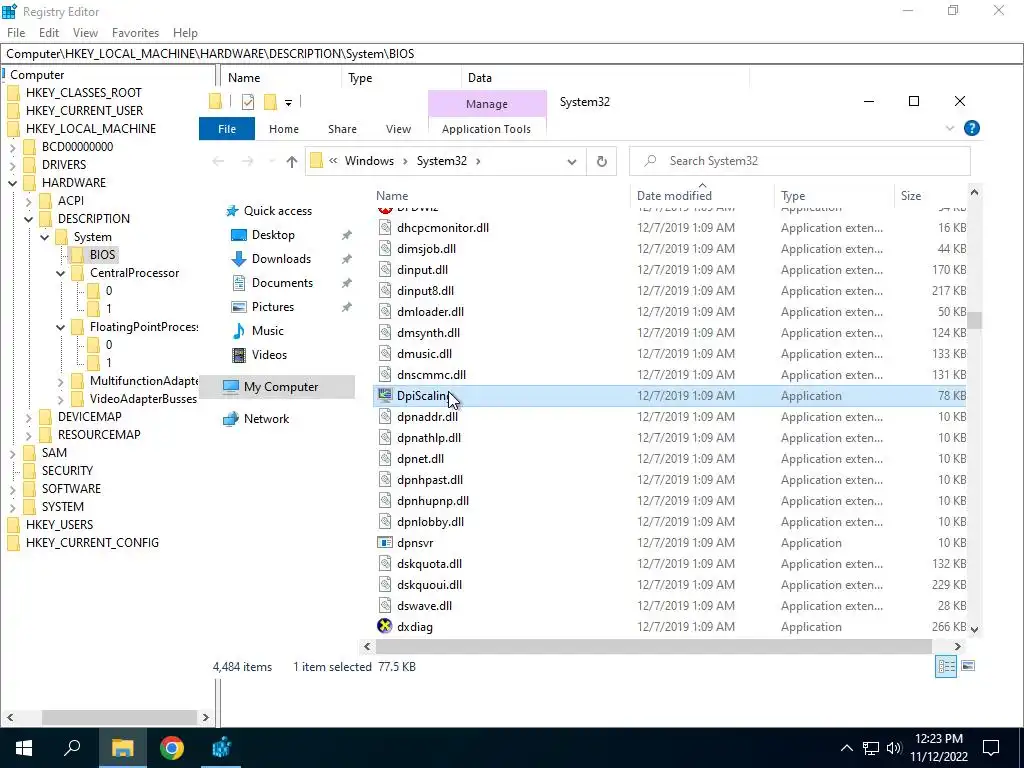Select HKEY_USERS hive in tree
The image size is (1024, 768).
point(59,525)
